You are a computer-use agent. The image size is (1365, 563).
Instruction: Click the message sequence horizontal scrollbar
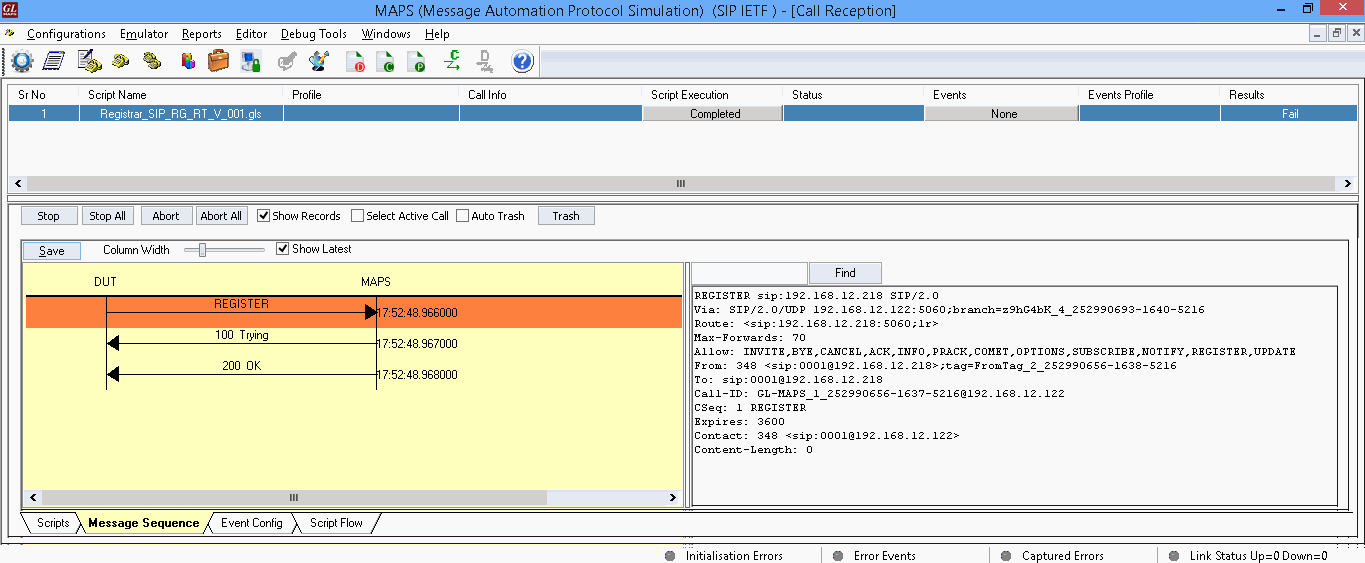(x=352, y=497)
